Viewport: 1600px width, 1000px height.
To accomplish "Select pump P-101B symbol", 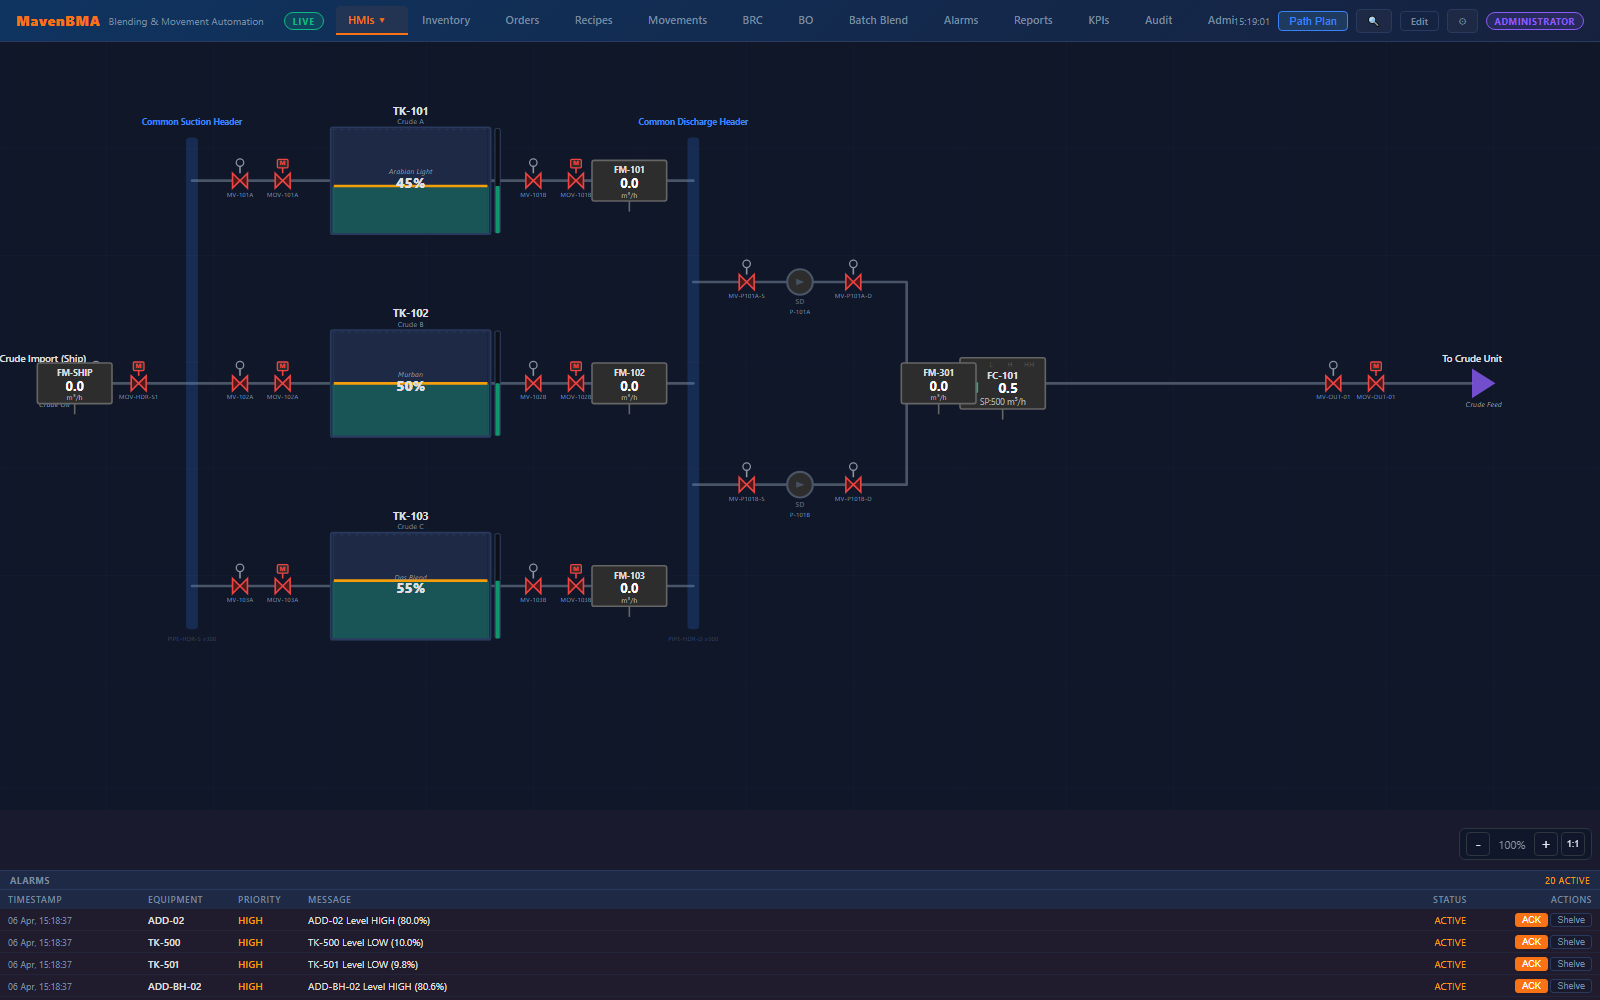I will click(800, 485).
